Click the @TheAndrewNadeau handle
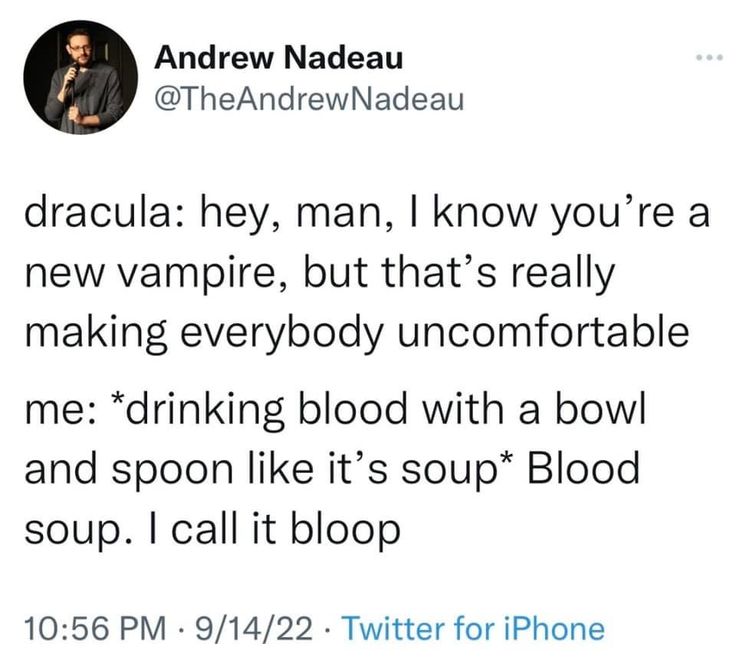 pyautogui.click(x=309, y=96)
